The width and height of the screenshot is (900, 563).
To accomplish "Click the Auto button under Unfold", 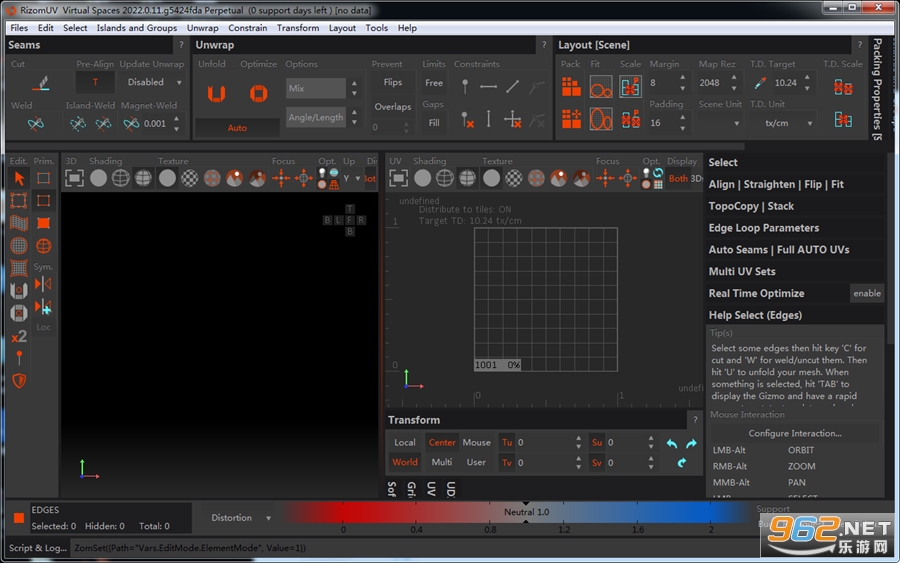I will 237,128.
